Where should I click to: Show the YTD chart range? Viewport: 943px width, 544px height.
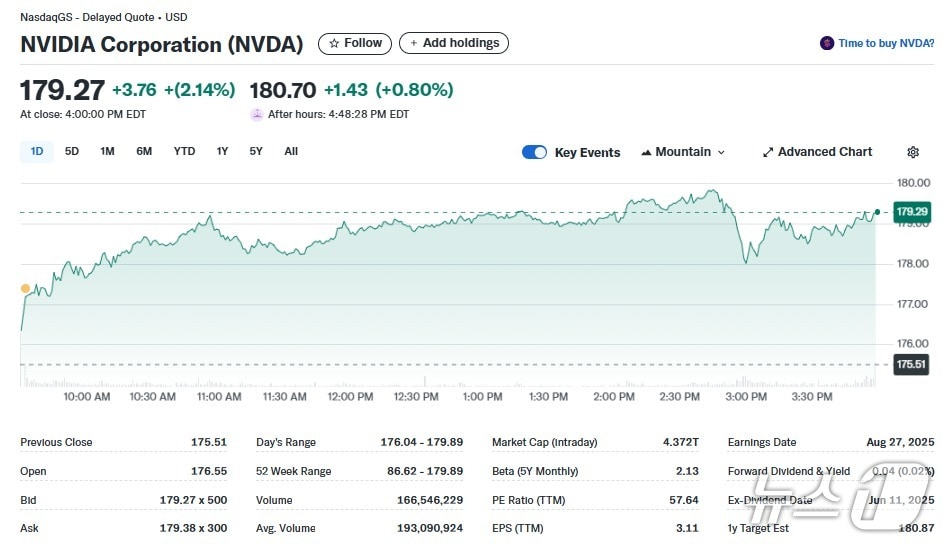(184, 151)
